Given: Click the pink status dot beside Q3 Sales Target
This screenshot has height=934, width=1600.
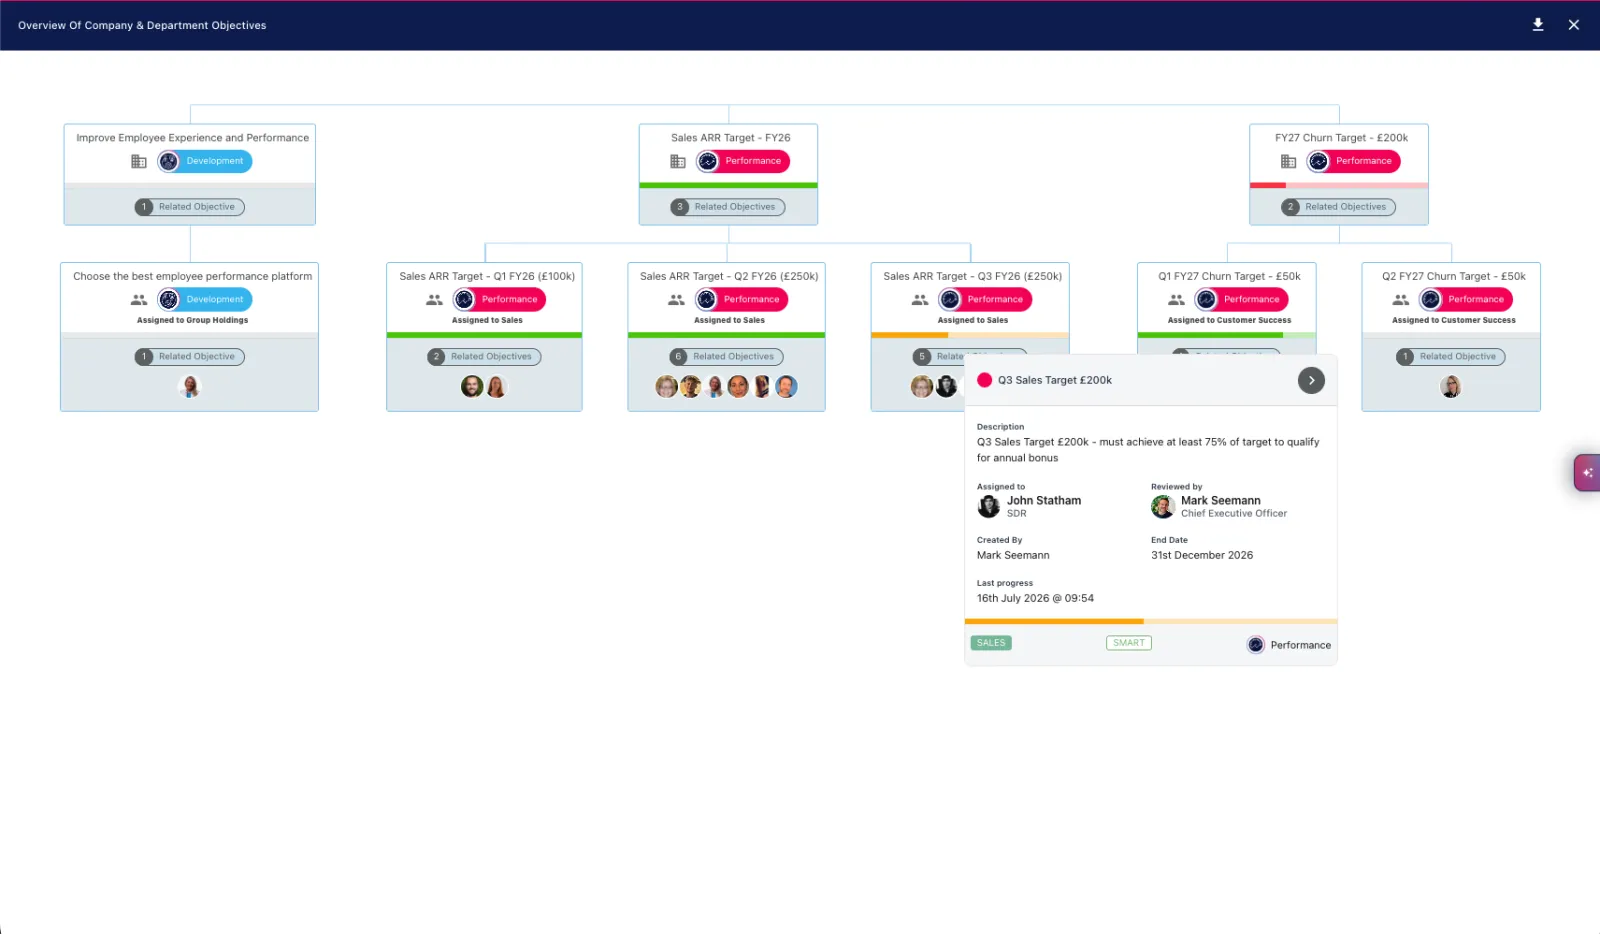Looking at the screenshot, I should click(x=985, y=380).
